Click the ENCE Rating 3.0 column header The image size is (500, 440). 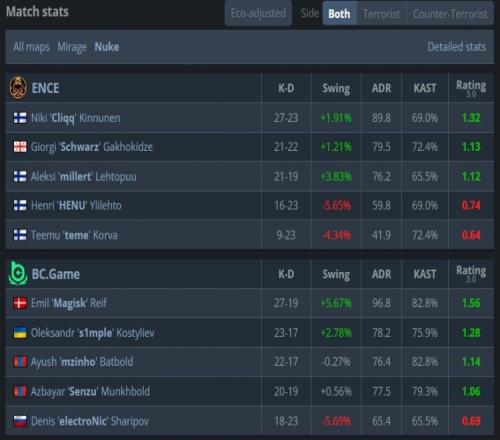tap(471, 88)
